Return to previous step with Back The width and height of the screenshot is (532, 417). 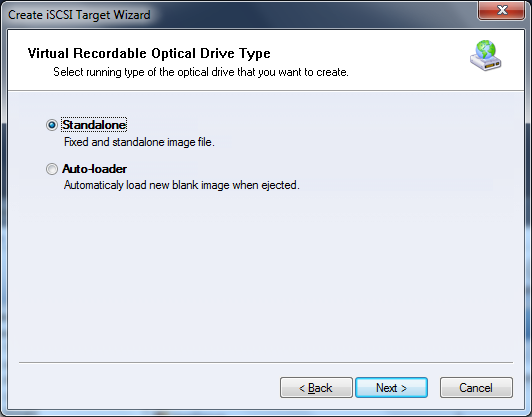tap(316, 387)
